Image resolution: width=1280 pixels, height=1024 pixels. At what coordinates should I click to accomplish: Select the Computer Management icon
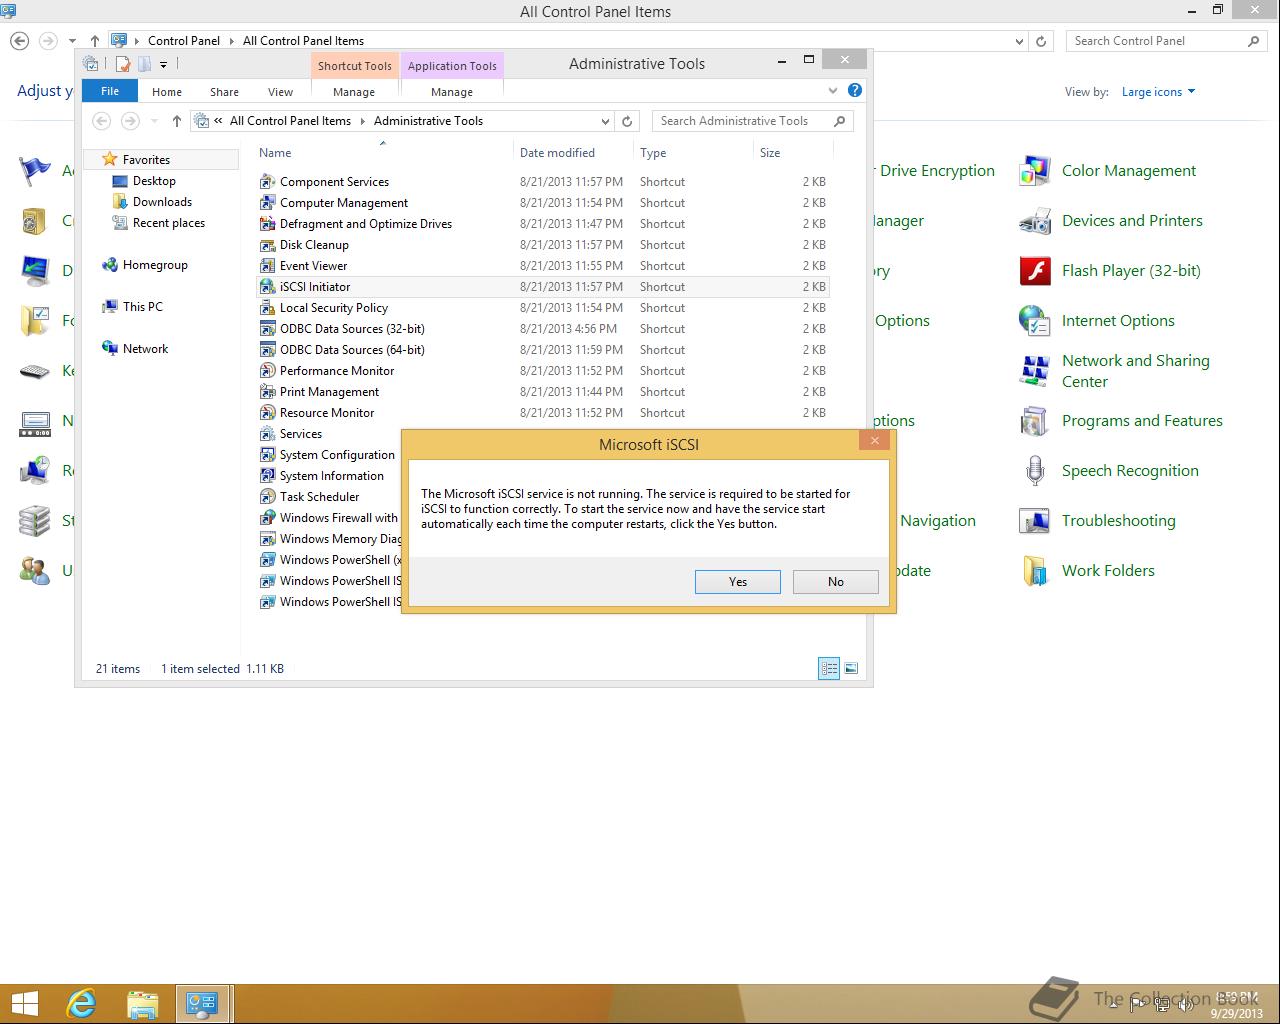[267, 203]
